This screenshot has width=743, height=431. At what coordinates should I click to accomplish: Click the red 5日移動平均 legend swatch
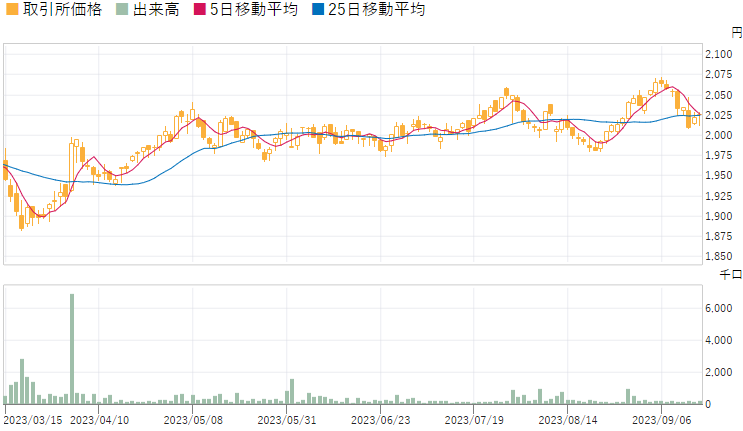click(200, 9)
